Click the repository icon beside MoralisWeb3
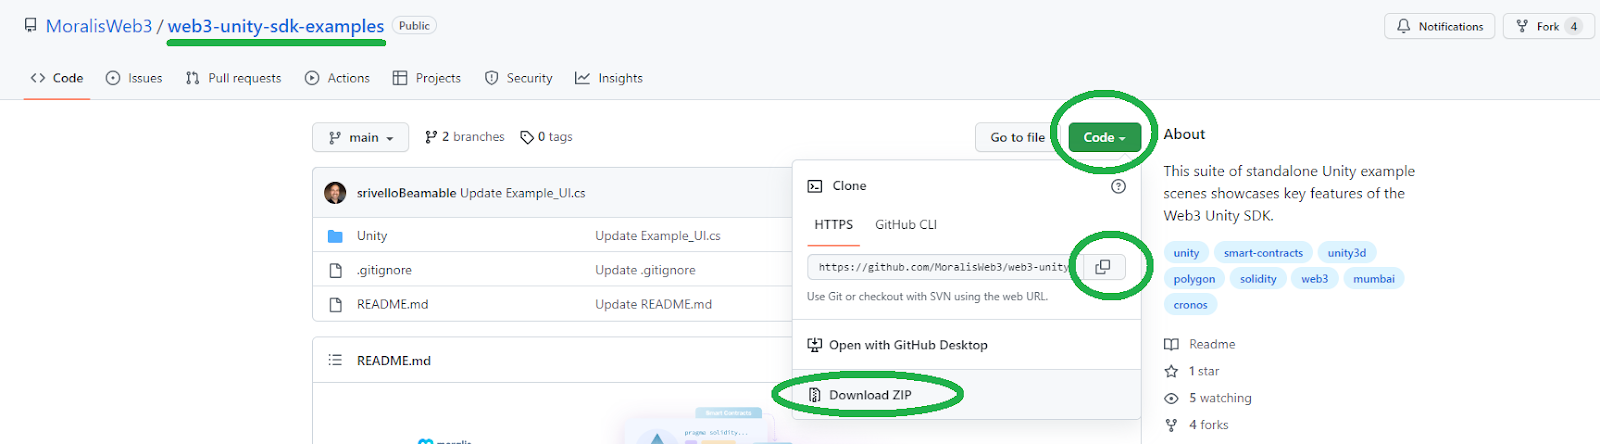 click(31, 26)
